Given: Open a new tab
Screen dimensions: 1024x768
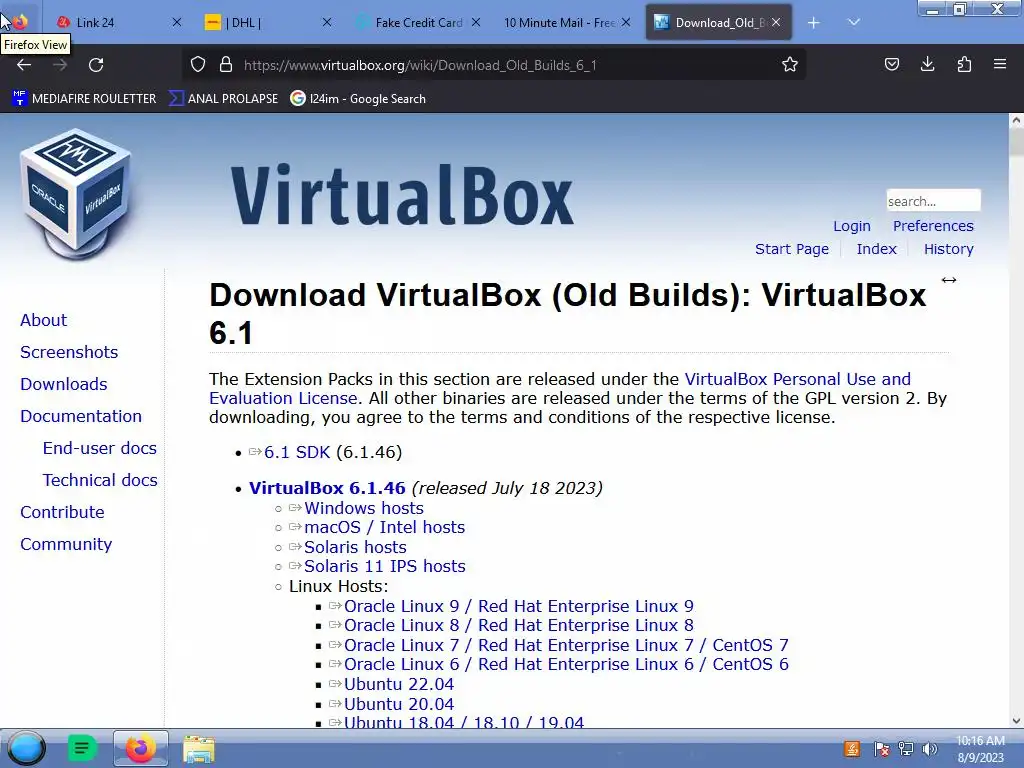Looking at the screenshot, I should click(813, 23).
